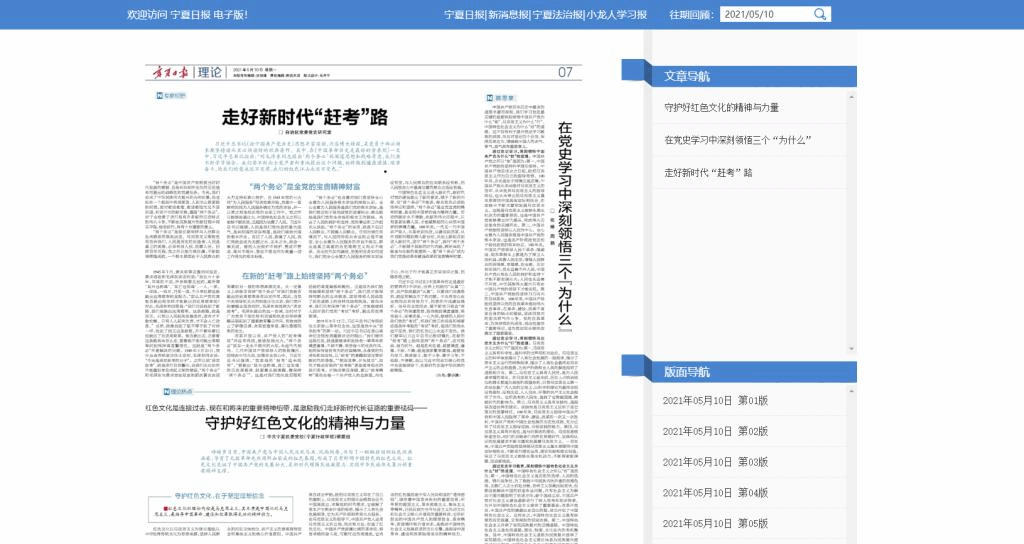Click the magnifier search icon beside date
Image resolution: width=1024 pixels, height=544 pixels.
pos(820,14)
